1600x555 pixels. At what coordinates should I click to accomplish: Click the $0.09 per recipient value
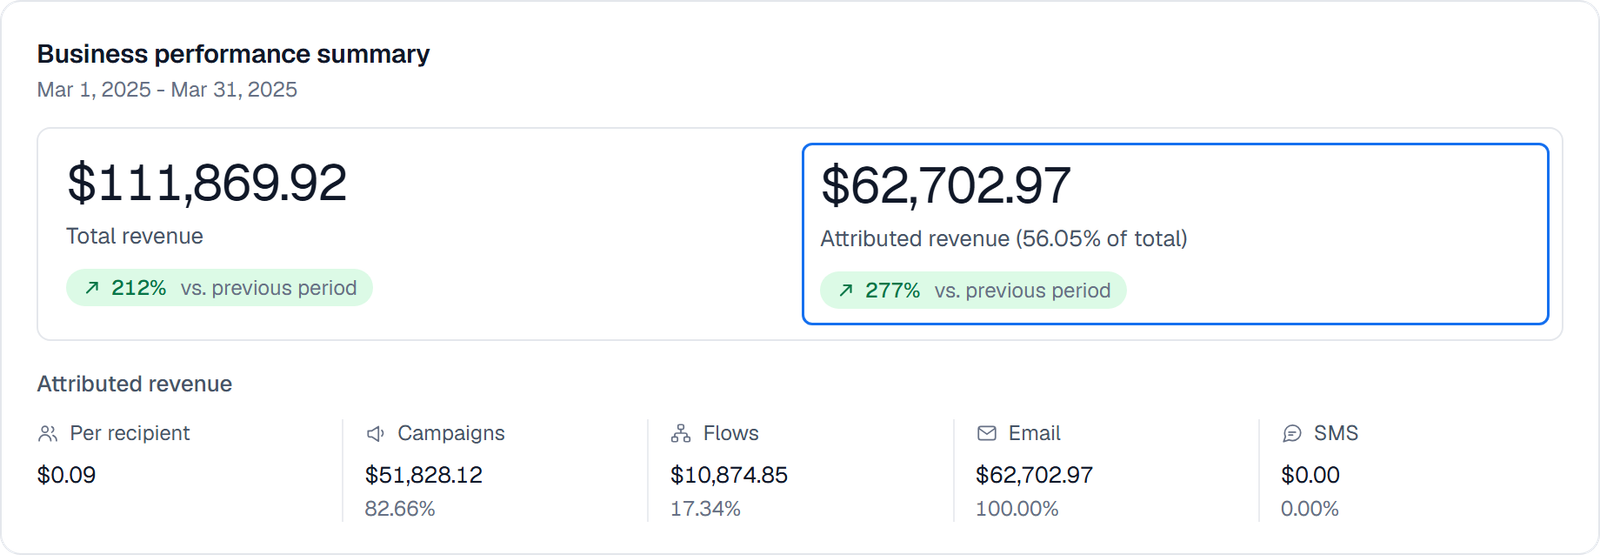[66, 475]
